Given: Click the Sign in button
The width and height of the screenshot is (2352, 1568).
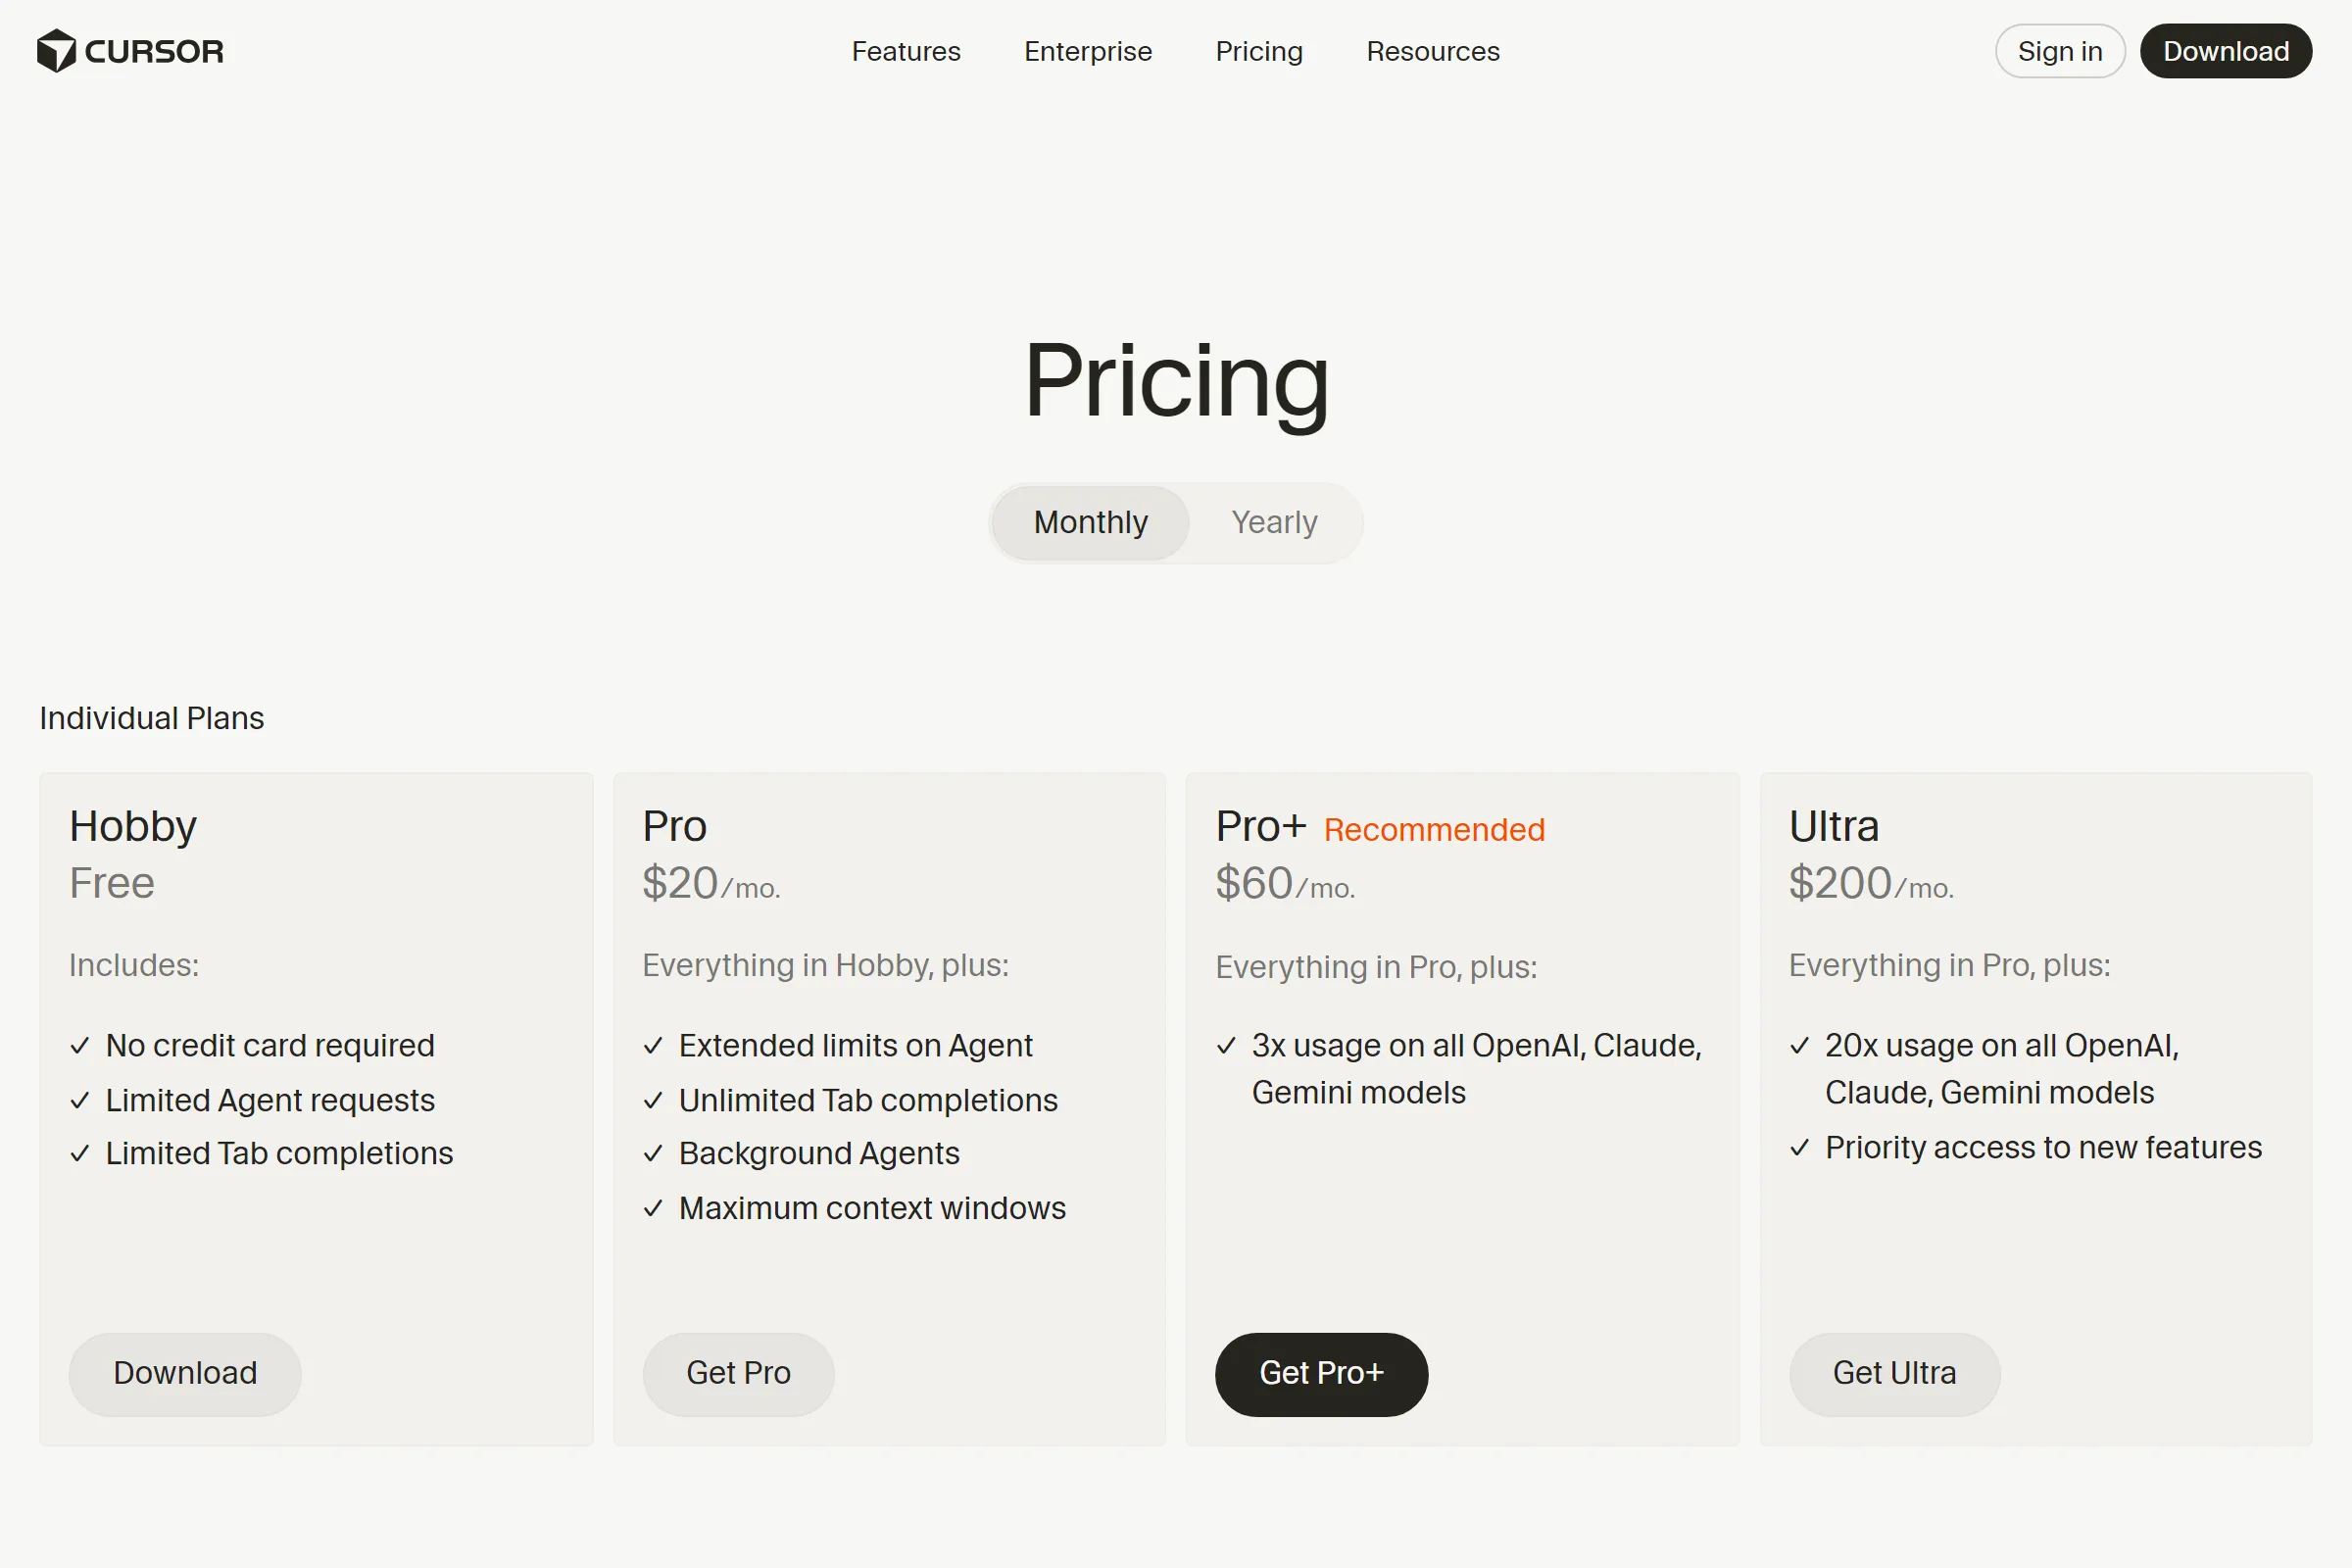Looking at the screenshot, I should tap(2059, 51).
